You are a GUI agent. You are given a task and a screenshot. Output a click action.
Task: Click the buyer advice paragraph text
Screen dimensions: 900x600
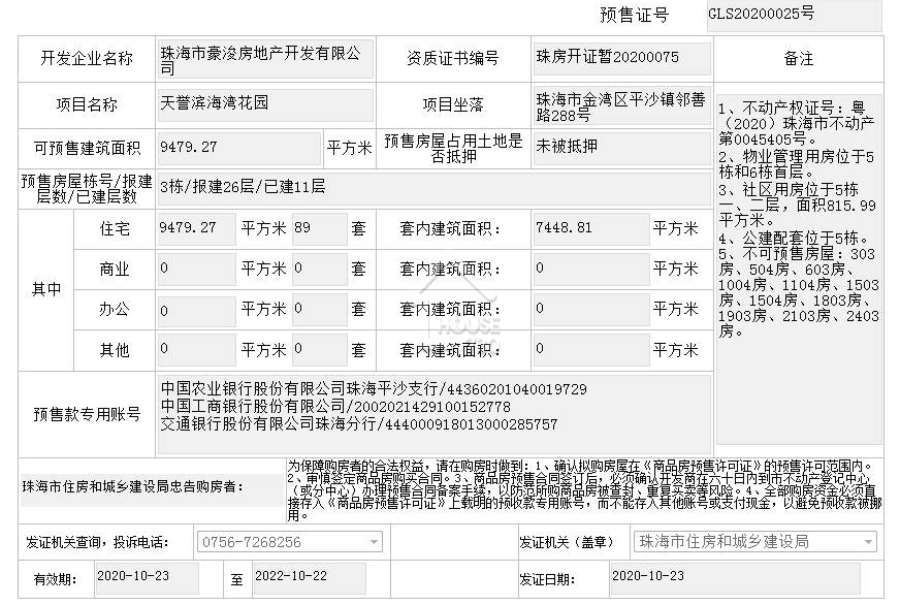[584, 491]
